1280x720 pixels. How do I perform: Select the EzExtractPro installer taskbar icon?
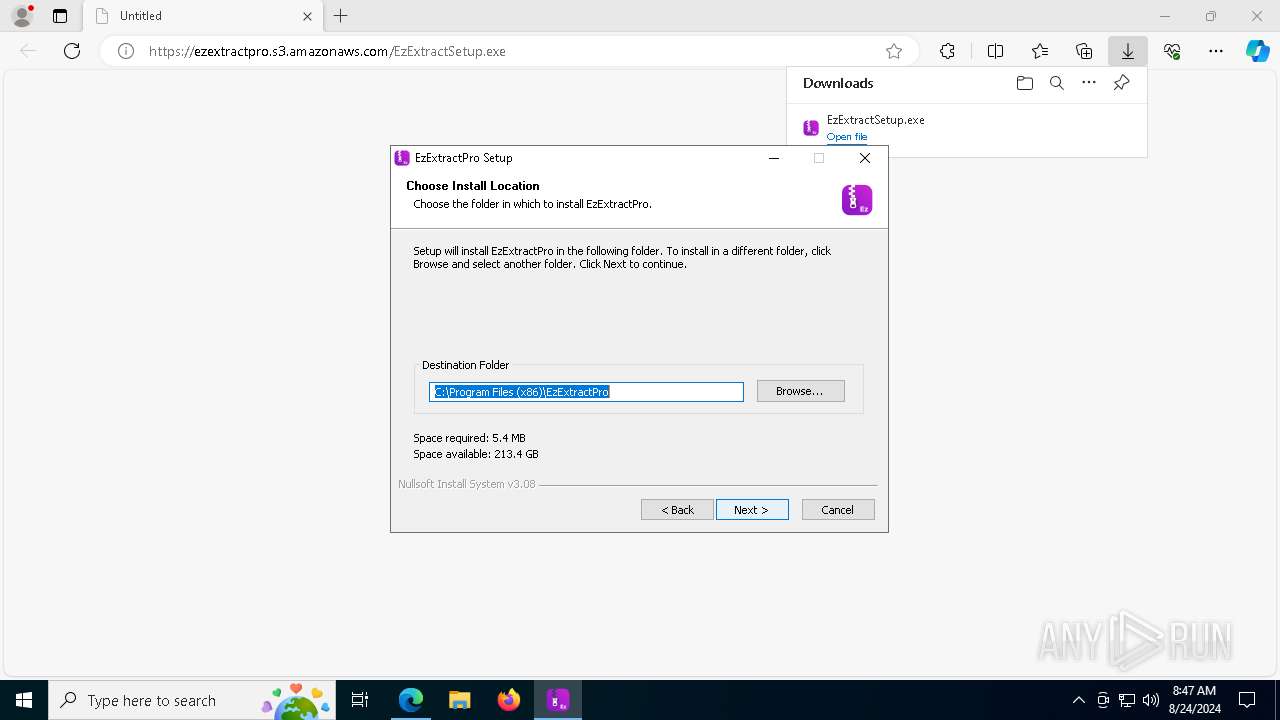pyautogui.click(x=558, y=701)
